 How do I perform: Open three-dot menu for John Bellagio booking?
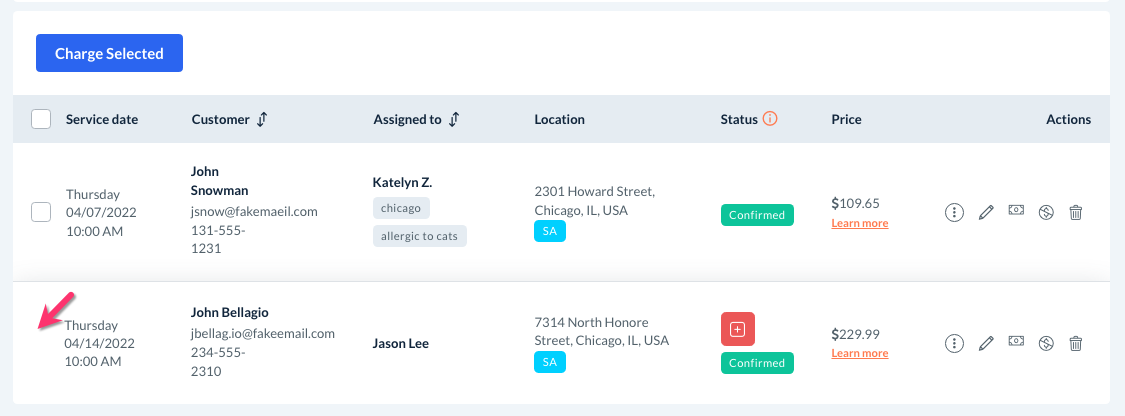point(955,344)
